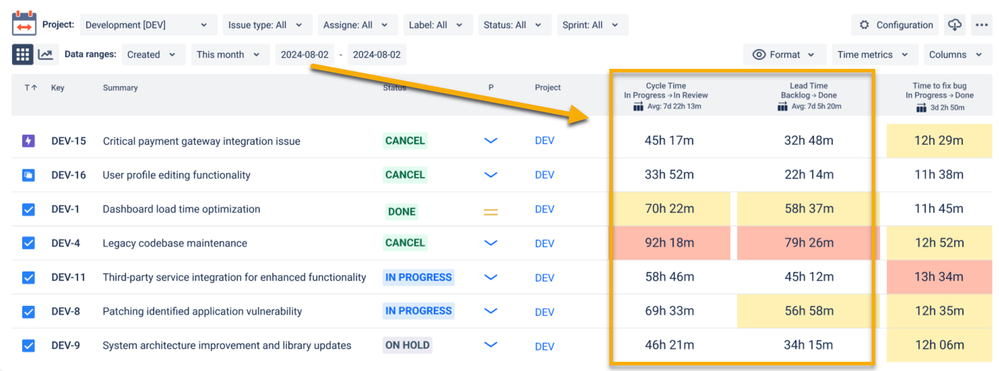Screen dimensions: 999x371
Task: Sort by the Summary column header
Action: [120, 87]
